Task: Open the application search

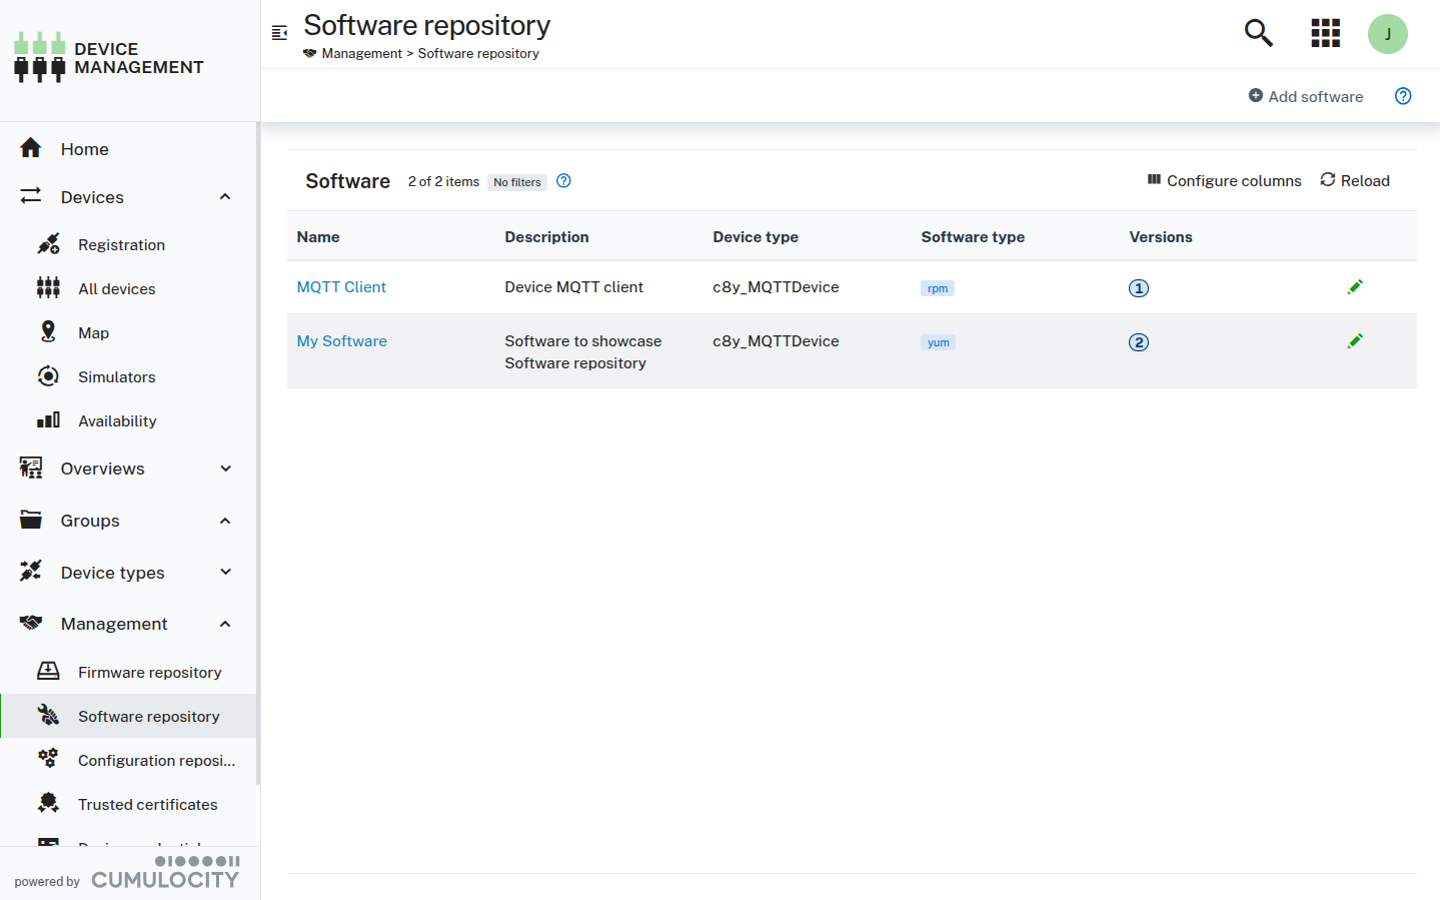Action: (1258, 33)
